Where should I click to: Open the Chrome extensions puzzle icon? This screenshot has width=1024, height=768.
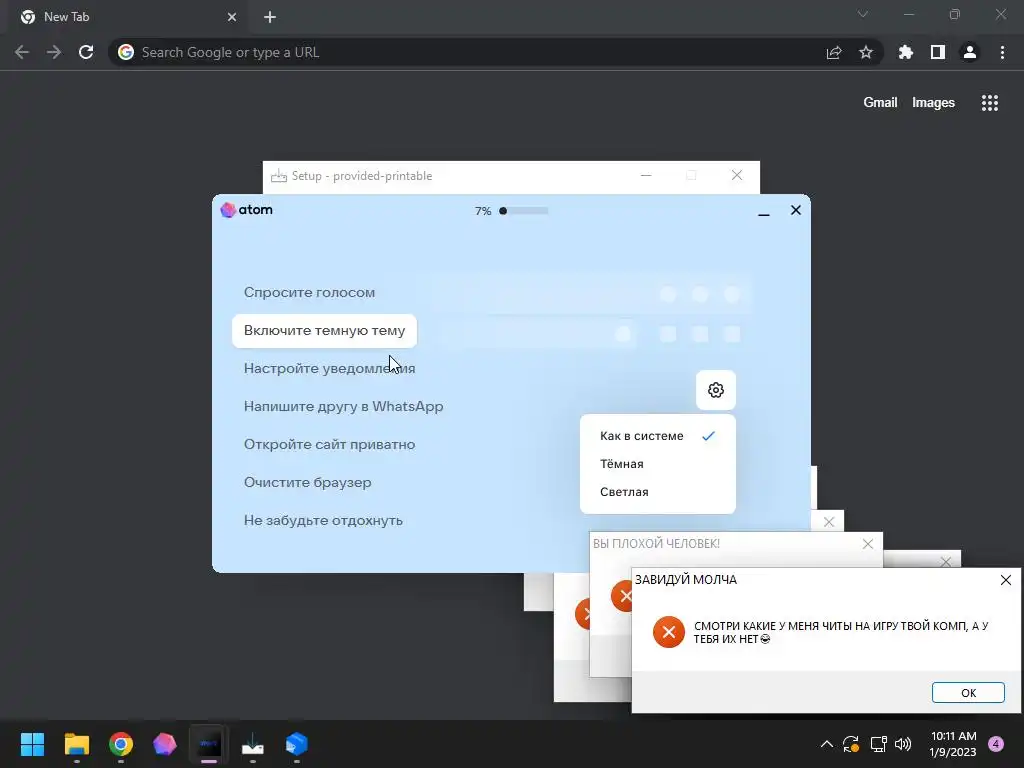[906, 52]
